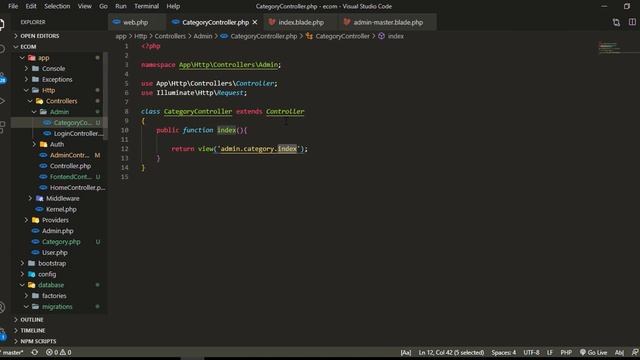
Task: Click the Ln 12, Col 42 position indicator
Action: pyautogui.click(x=451, y=352)
